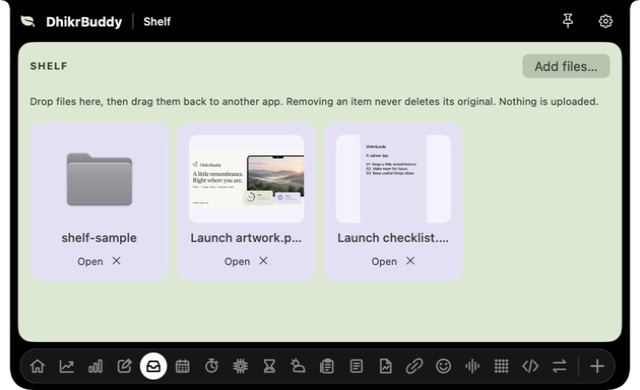Open the chain link icon
Viewport: 640px width, 390px height.
click(x=414, y=366)
